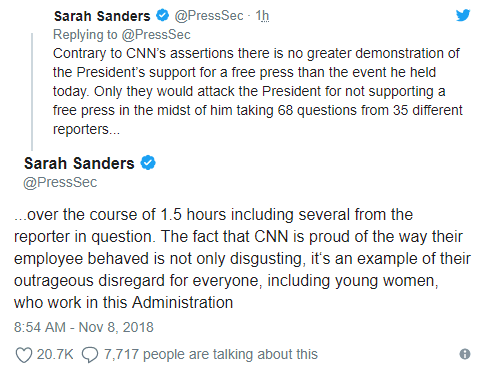This screenshot has height=378, width=483.
Task: Click the @PressSec handle under large name
Action: pos(60,182)
